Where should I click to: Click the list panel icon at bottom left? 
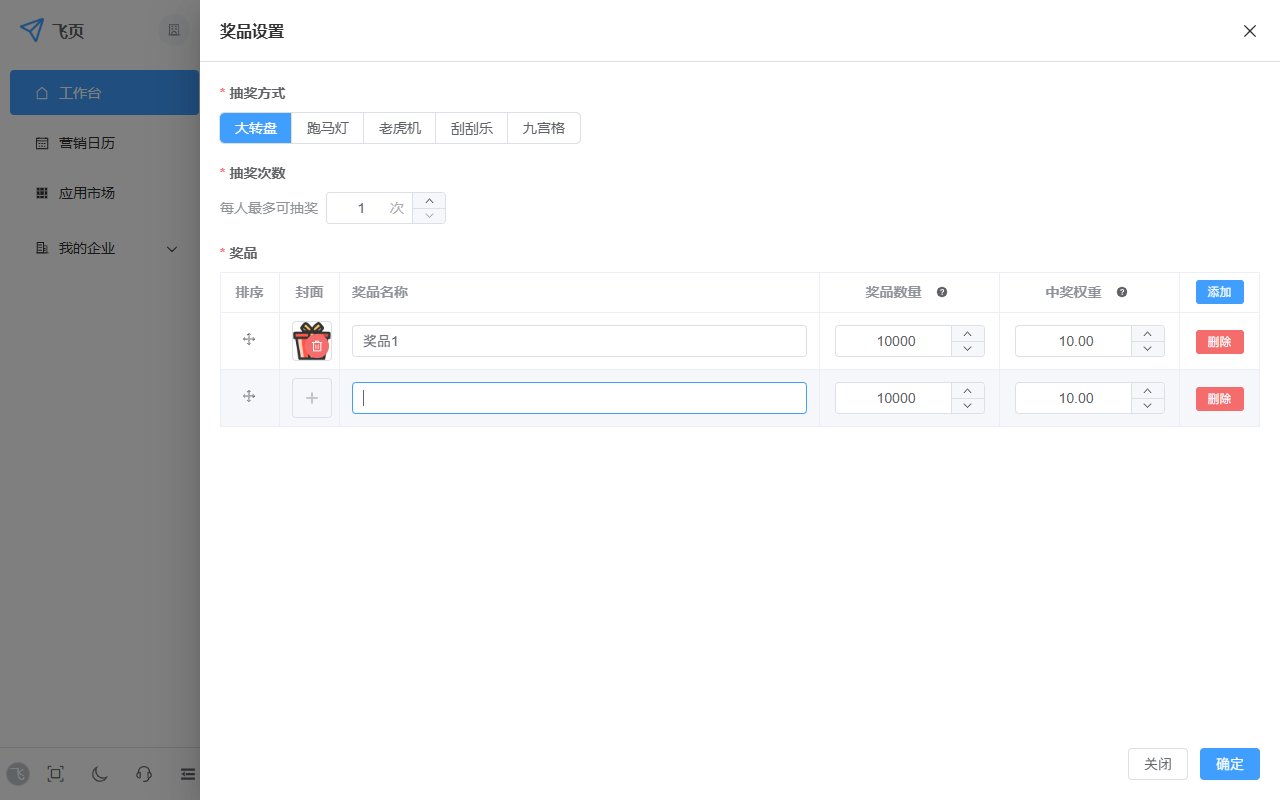tap(187, 774)
